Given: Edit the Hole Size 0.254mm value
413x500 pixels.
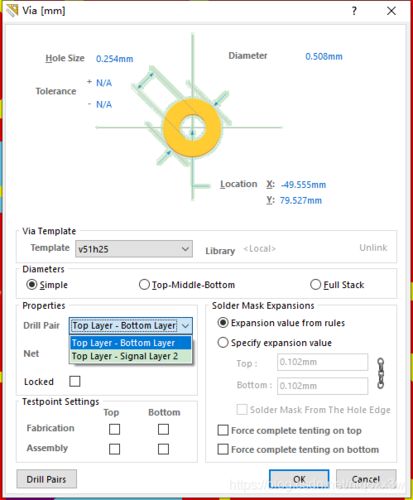Looking at the screenshot, I should [115, 59].
